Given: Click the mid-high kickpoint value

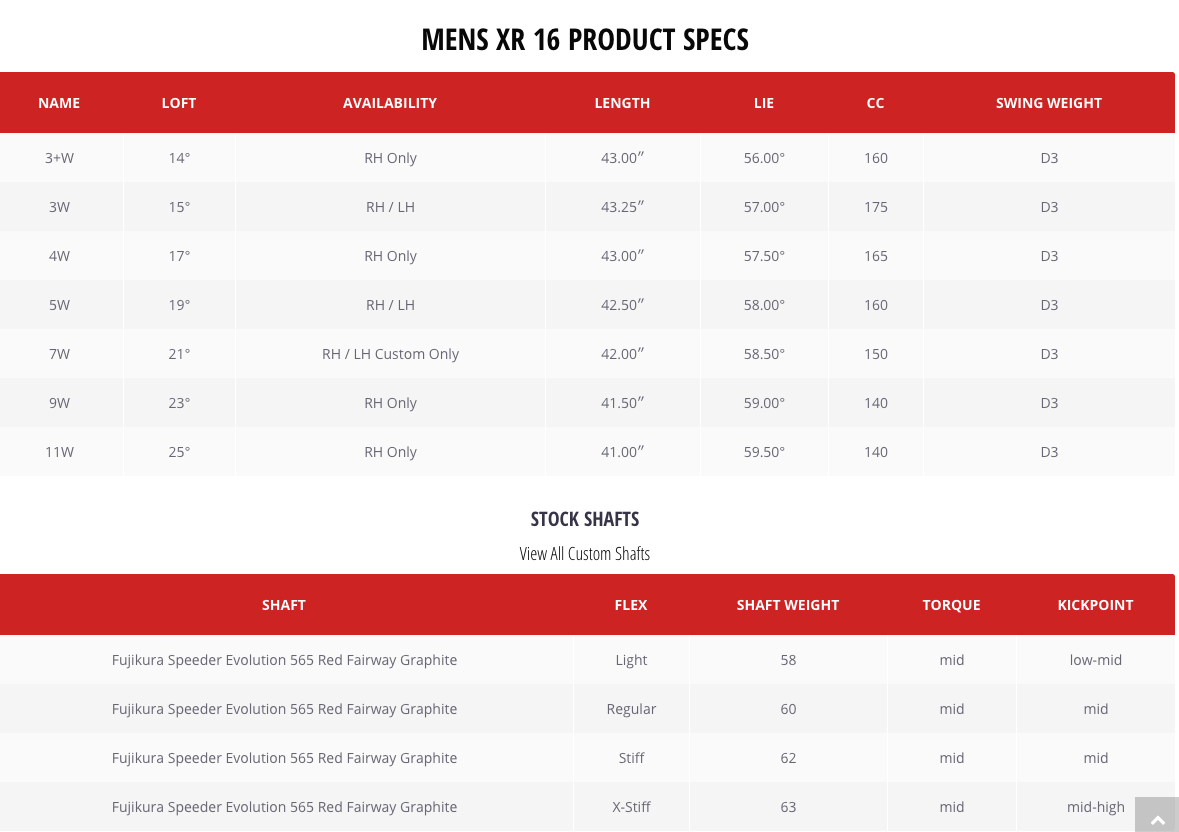Looking at the screenshot, I should pyautogui.click(x=1096, y=806).
